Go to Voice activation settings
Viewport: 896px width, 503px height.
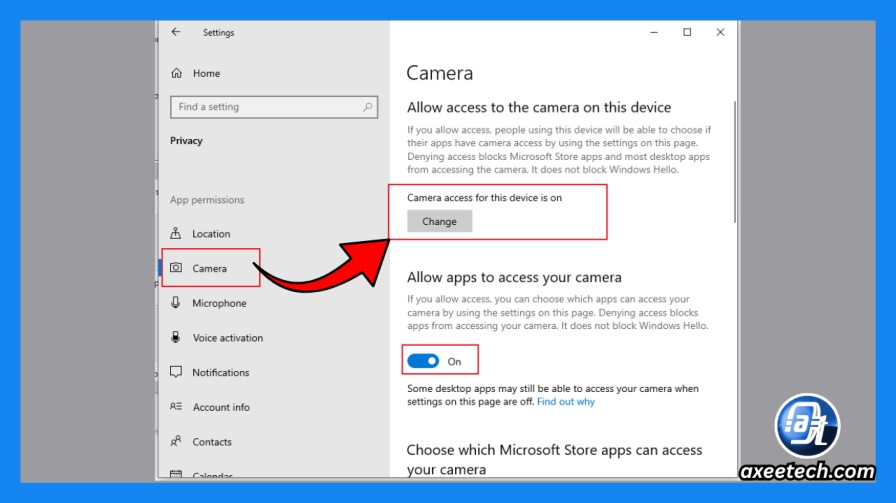228,338
